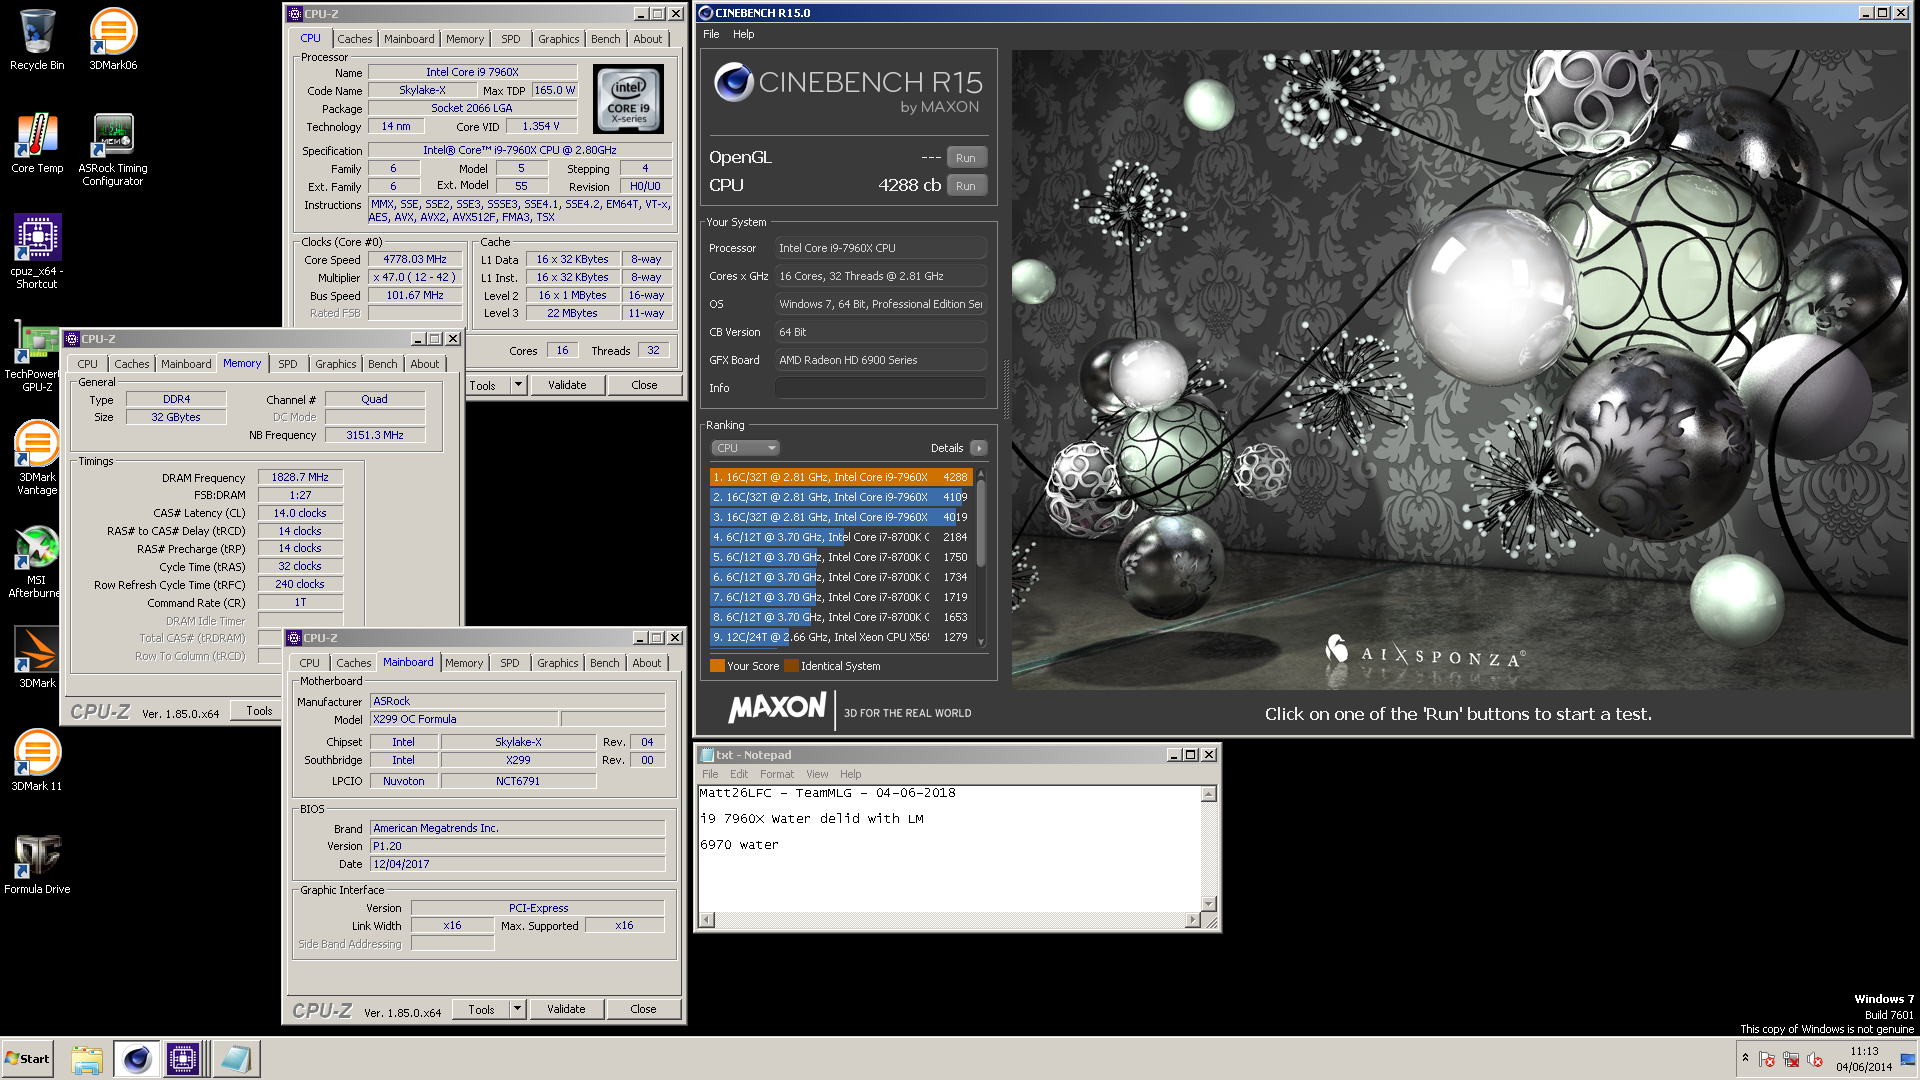Click the Notepad icon in the taskbar
This screenshot has width=1920, height=1080.
click(x=237, y=1059)
